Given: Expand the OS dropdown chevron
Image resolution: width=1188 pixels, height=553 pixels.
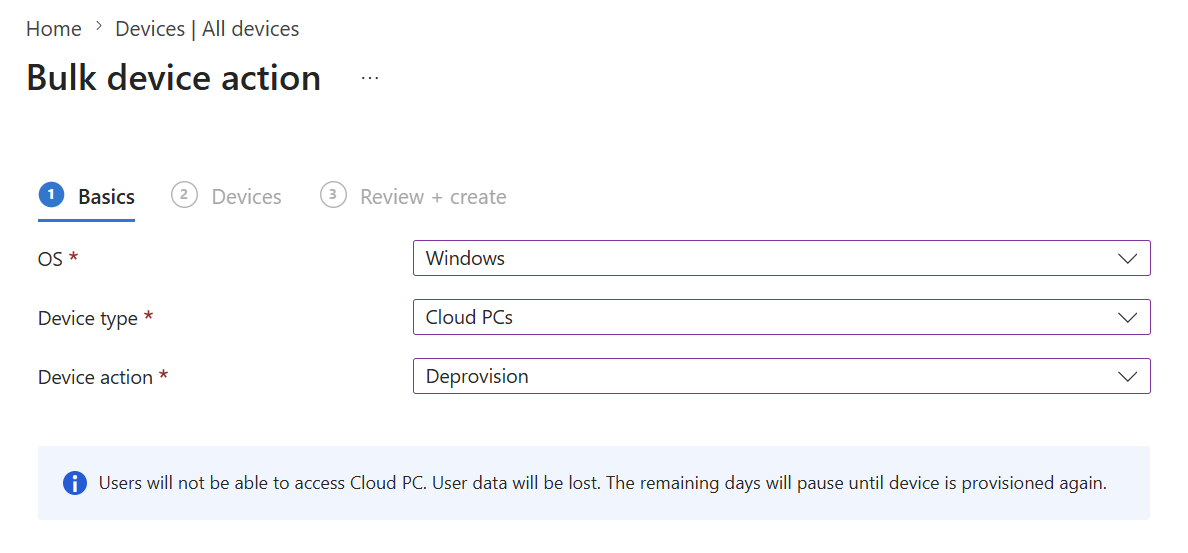Looking at the screenshot, I should click(x=1127, y=258).
